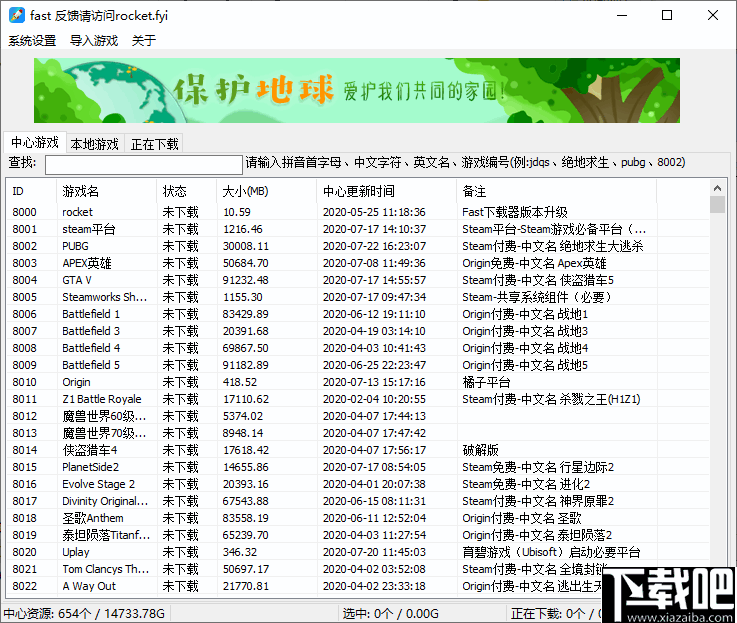737x623 pixels.
Task: Click size value 91232.48
Action: (x=245, y=280)
